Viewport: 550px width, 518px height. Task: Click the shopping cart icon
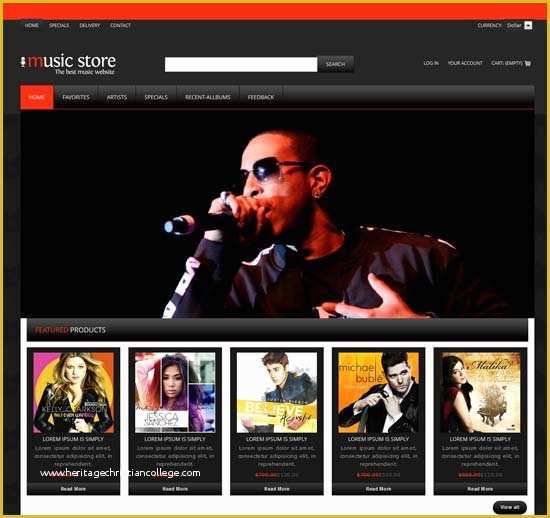tap(528, 63)
